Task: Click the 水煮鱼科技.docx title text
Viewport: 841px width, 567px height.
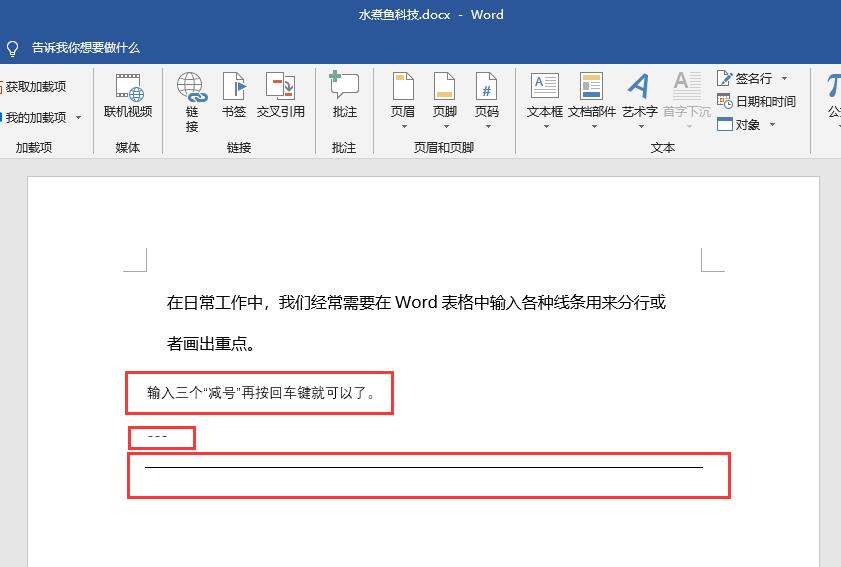Action: click(404, 14)
